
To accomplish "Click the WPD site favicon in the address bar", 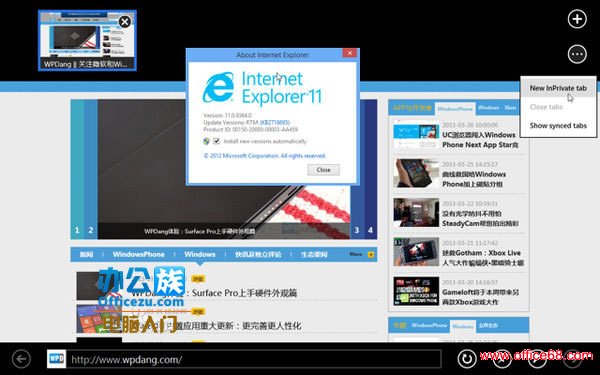I will click(57, 359).
